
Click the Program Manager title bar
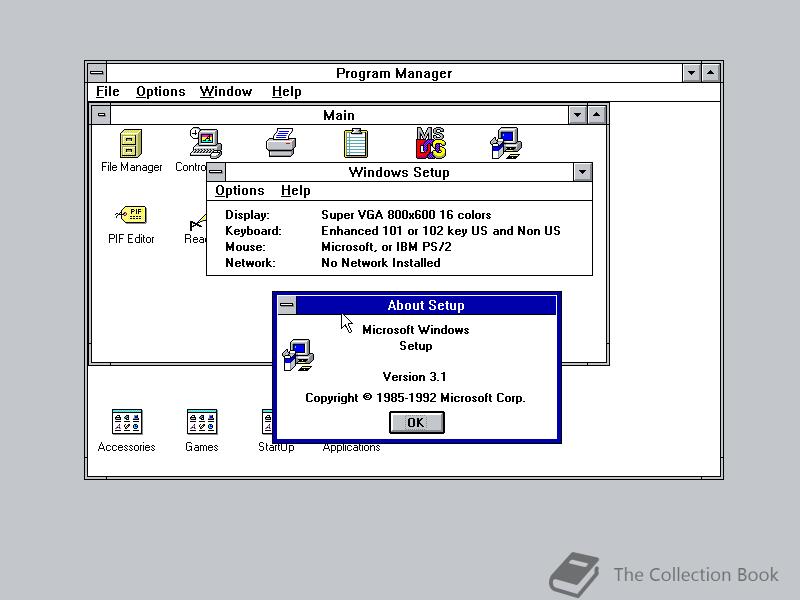(394, 73)
